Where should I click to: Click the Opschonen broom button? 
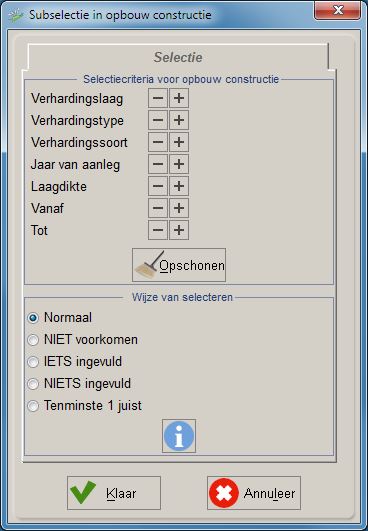click(x=179, y=265)
